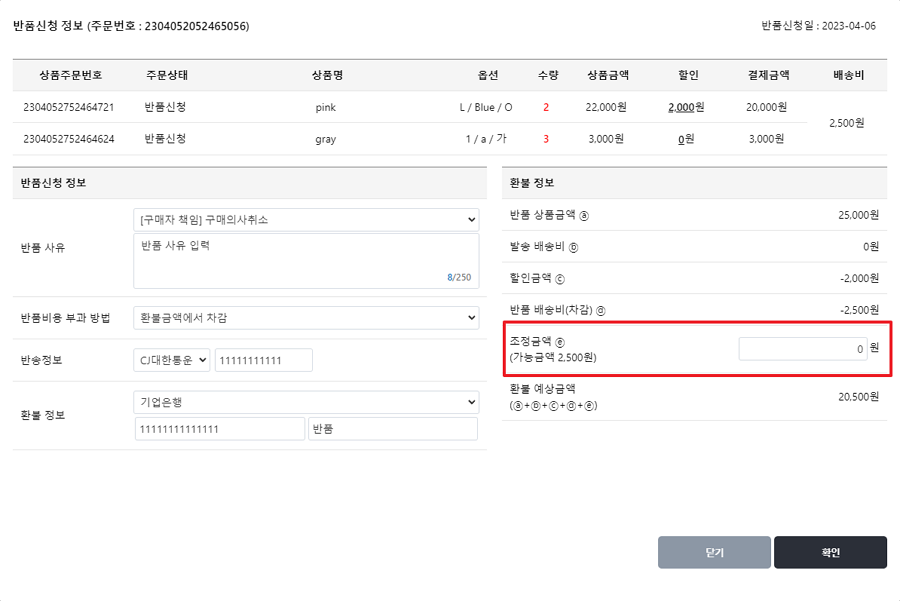Click the 0원 discount link on the gray row
The height and width of the screenshot is (601, 900).
[x=686, y=139]
